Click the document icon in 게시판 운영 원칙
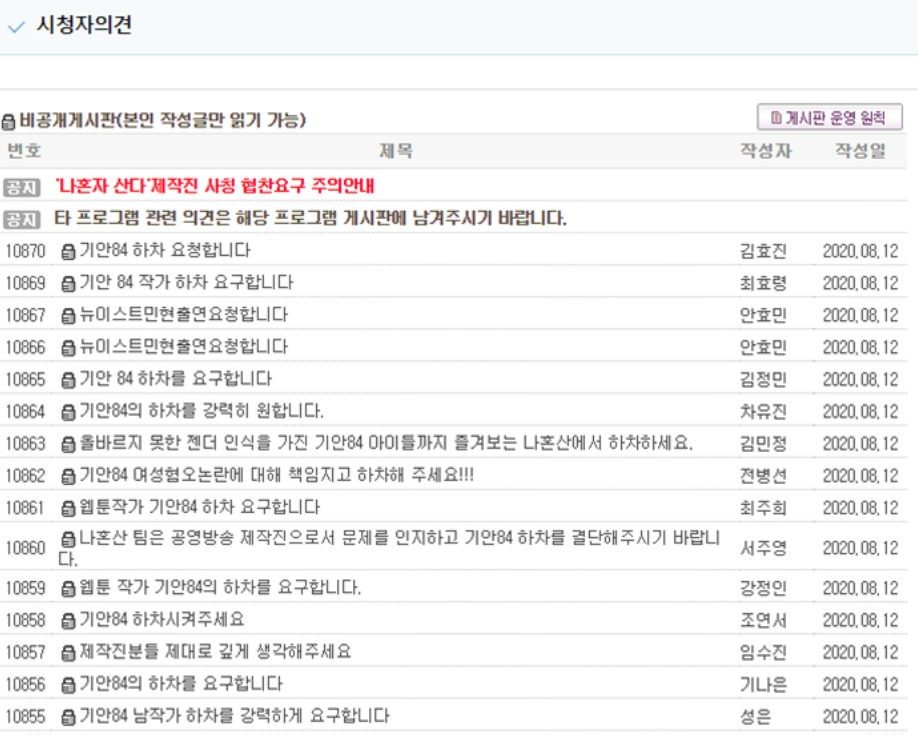Viewport: 918px width, 740px height. pos(777,118)
